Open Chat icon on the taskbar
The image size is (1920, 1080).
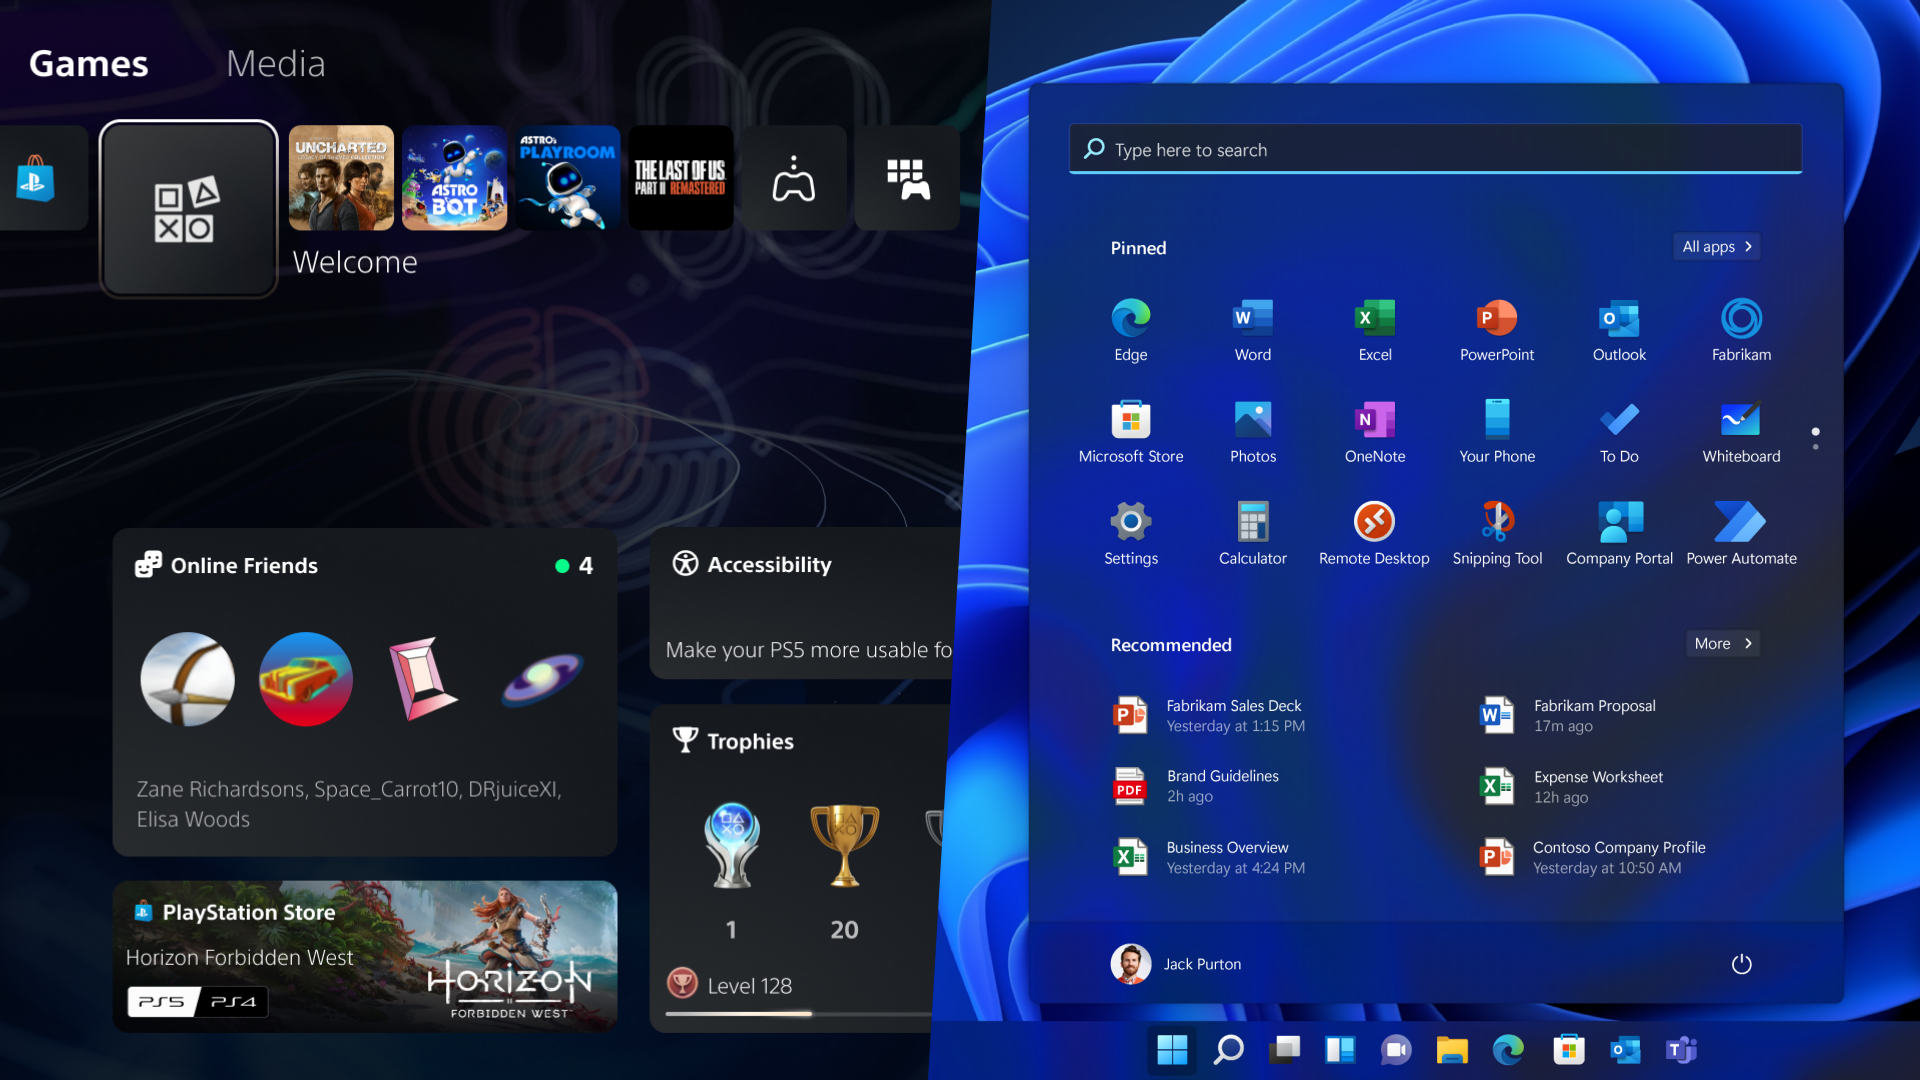click(x=1396, y=1049)
